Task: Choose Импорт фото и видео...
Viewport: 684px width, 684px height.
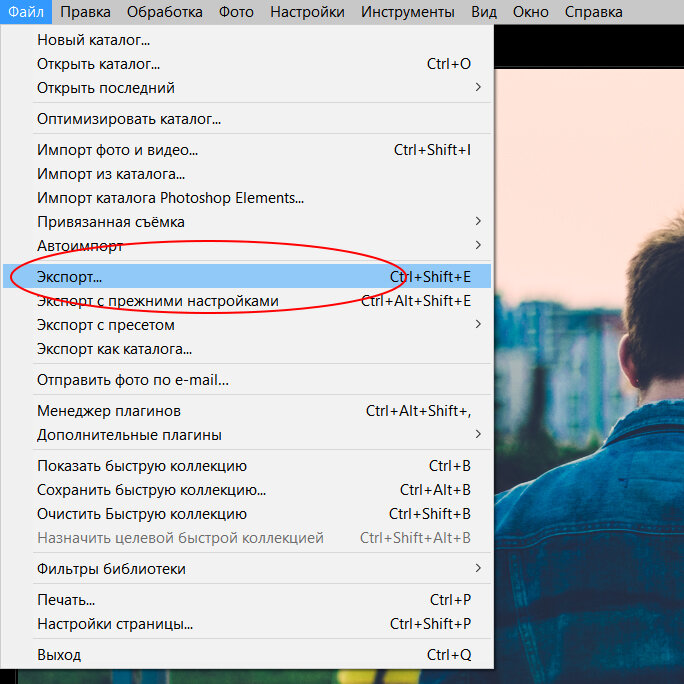Action: tap(247, 150)
